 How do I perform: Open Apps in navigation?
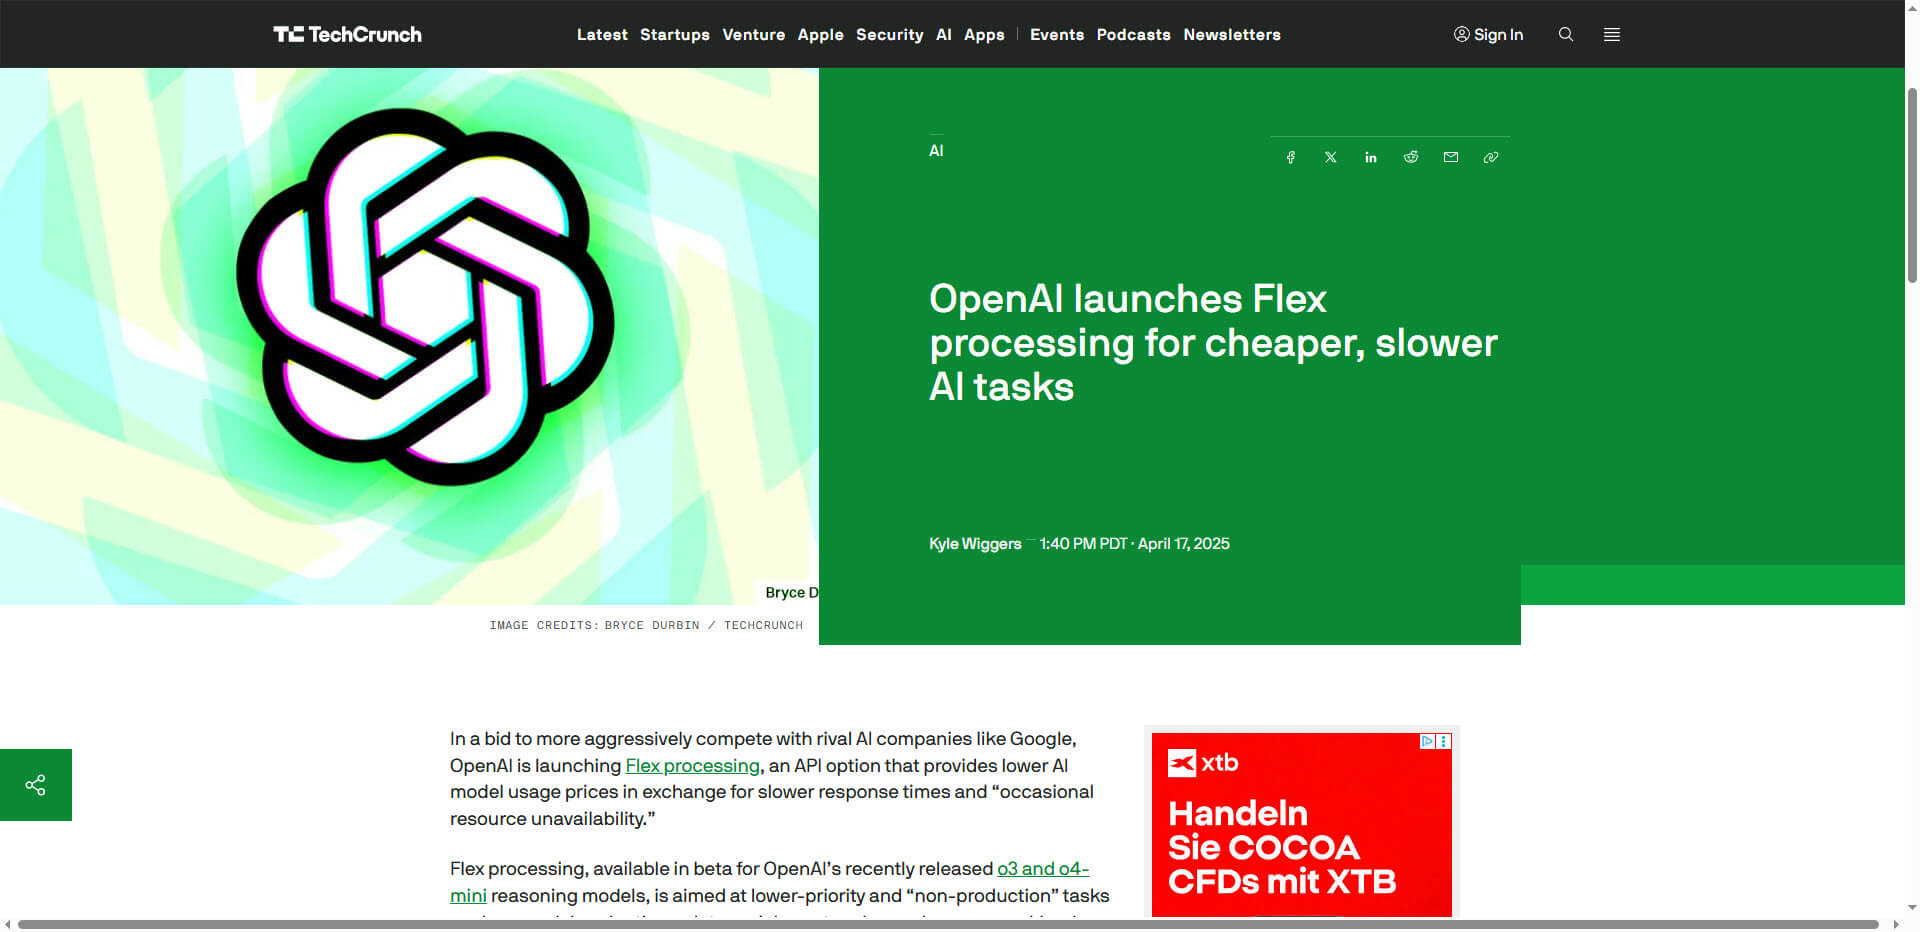[984, 34]
